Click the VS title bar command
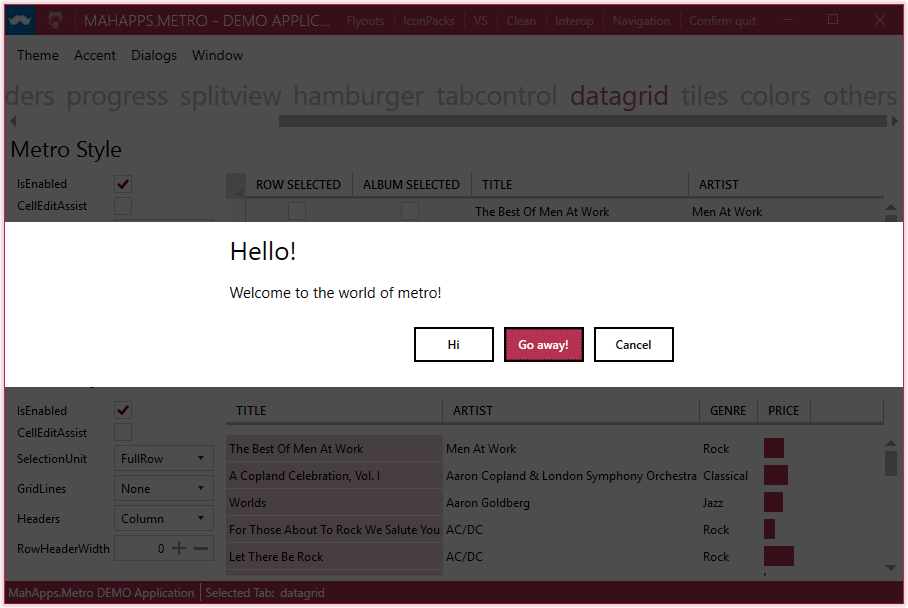This screenshot has height=608, width=908. (481, 21)
